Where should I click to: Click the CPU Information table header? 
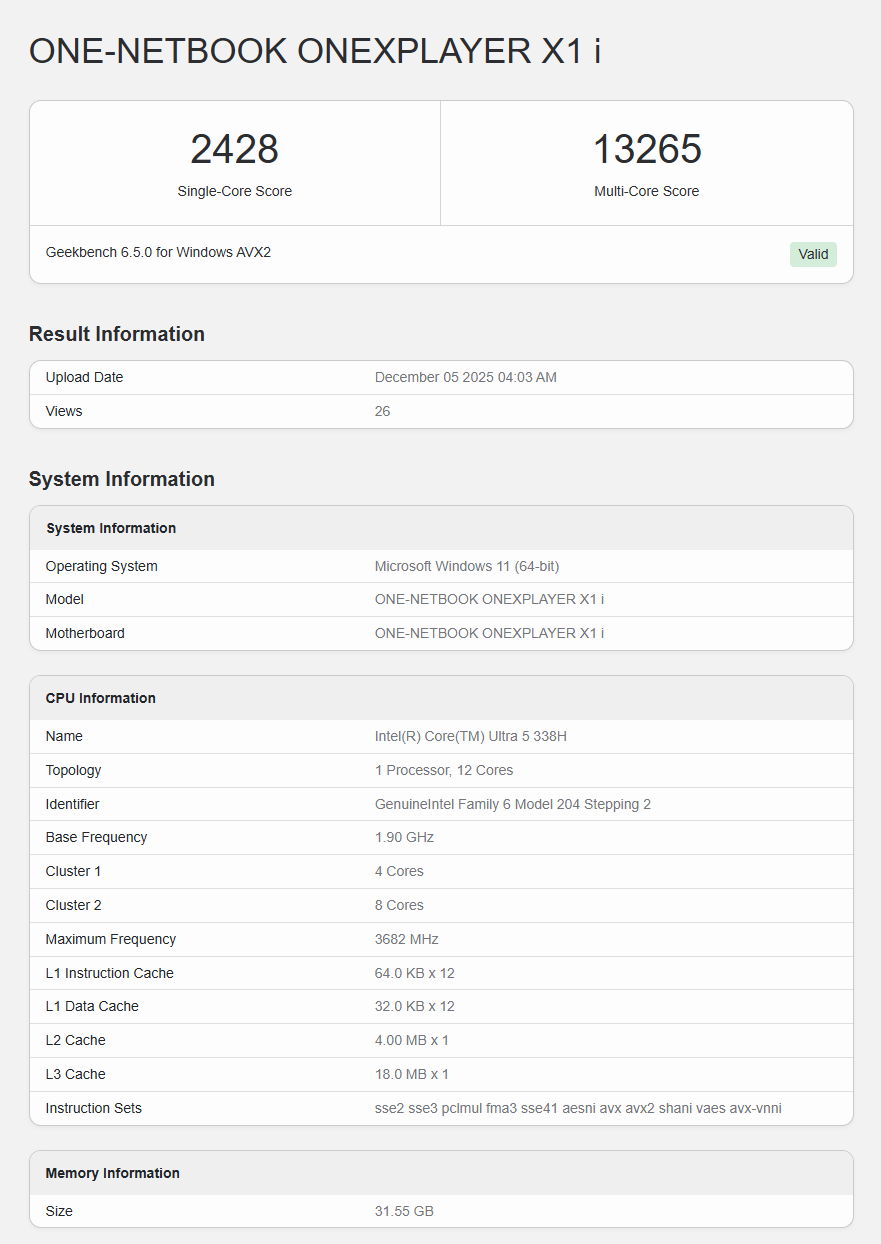[x=101, y=698]
